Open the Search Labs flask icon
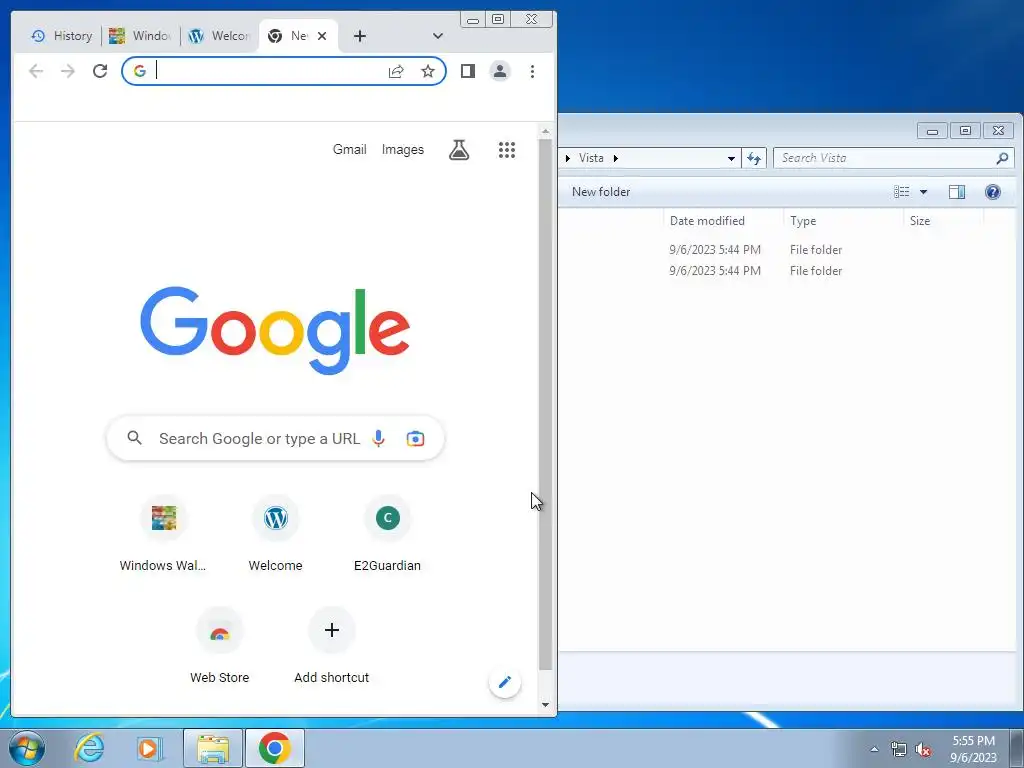 (x=459, y=150)
